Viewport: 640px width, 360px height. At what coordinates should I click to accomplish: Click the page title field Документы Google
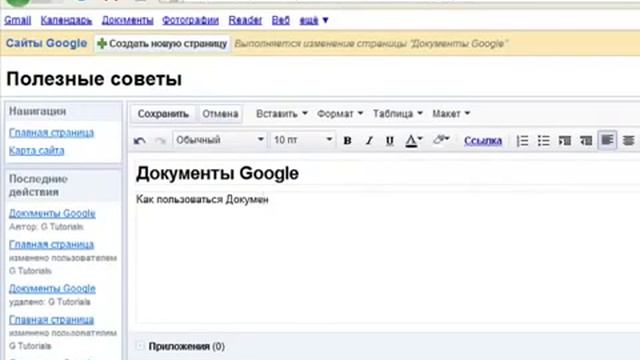217,173
